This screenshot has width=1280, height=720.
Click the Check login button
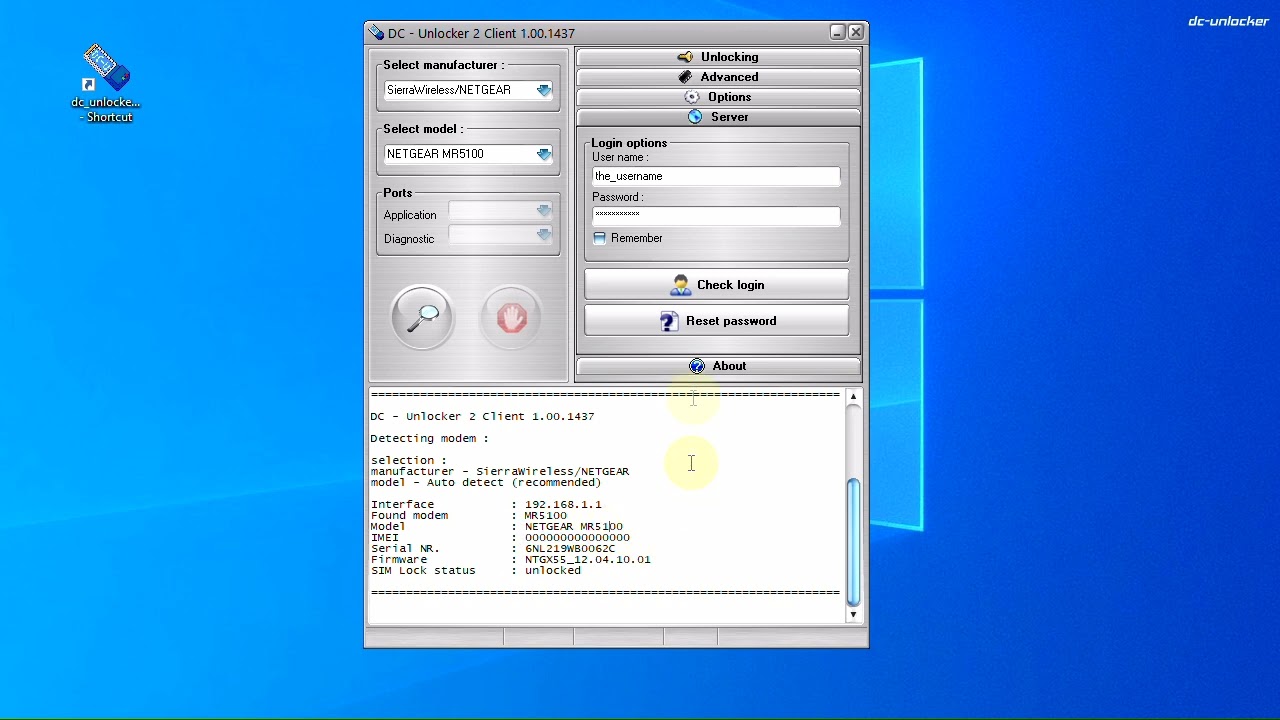coord(716,285)
